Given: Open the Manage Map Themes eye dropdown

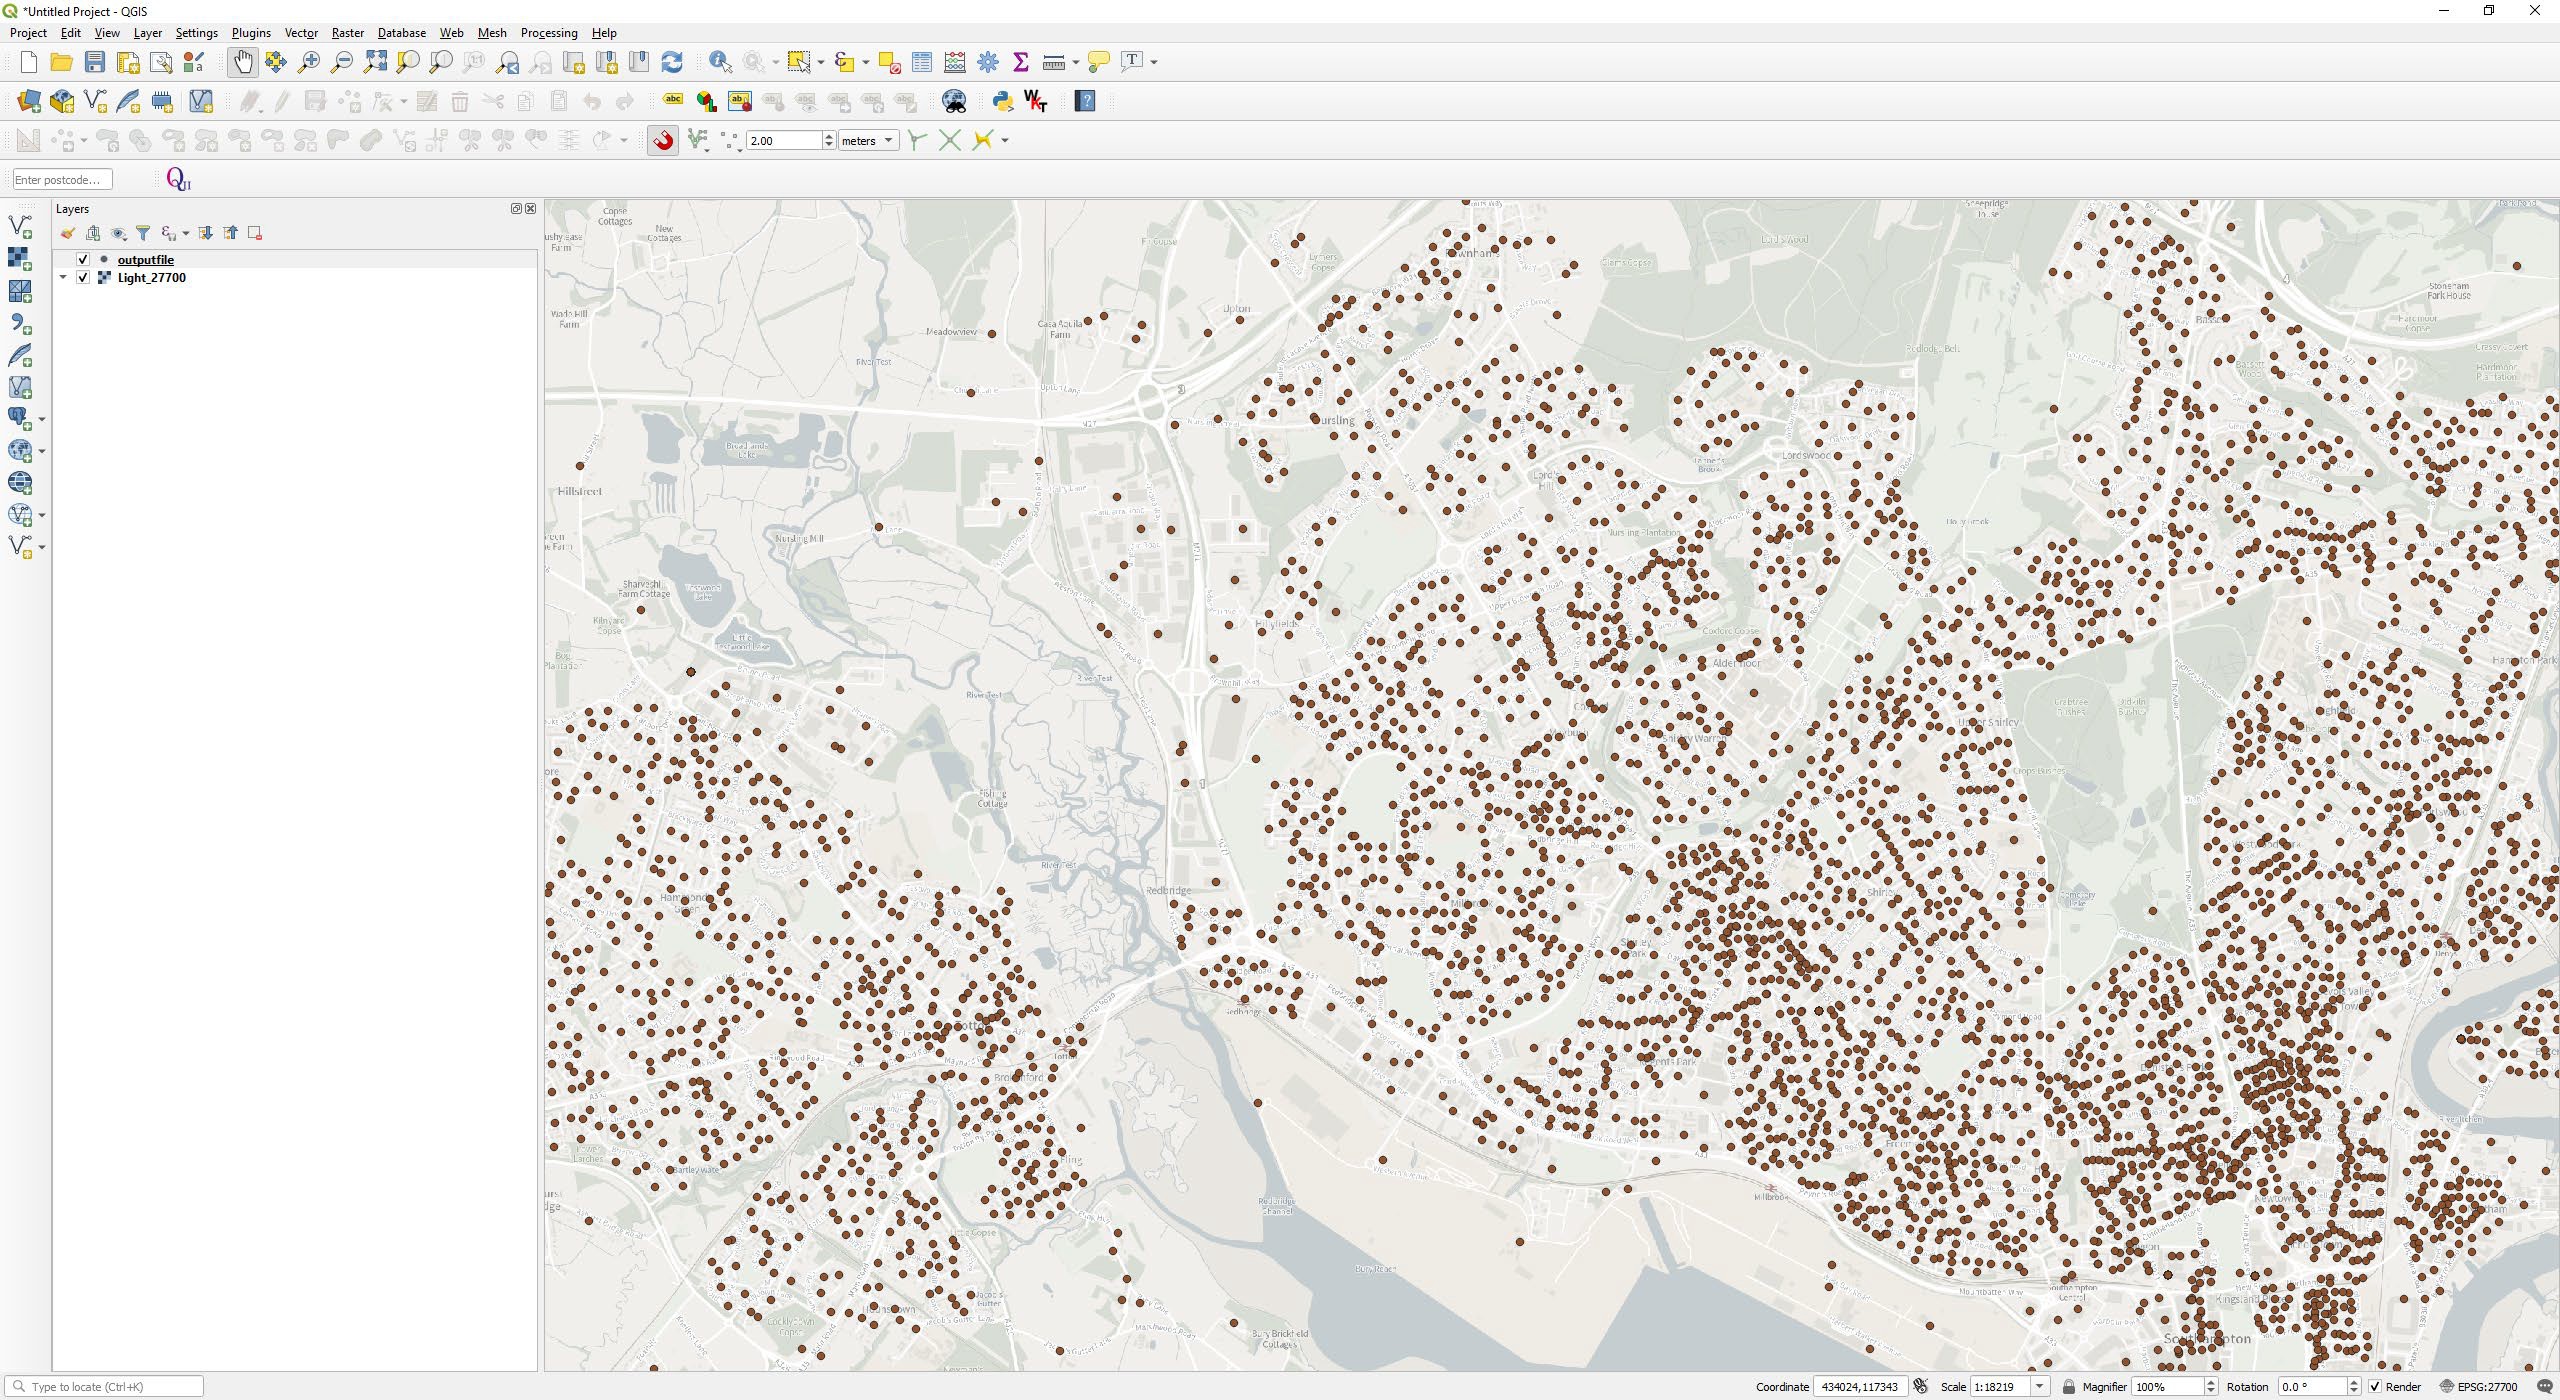Looking at the screenshot, I should coord(119,233).
